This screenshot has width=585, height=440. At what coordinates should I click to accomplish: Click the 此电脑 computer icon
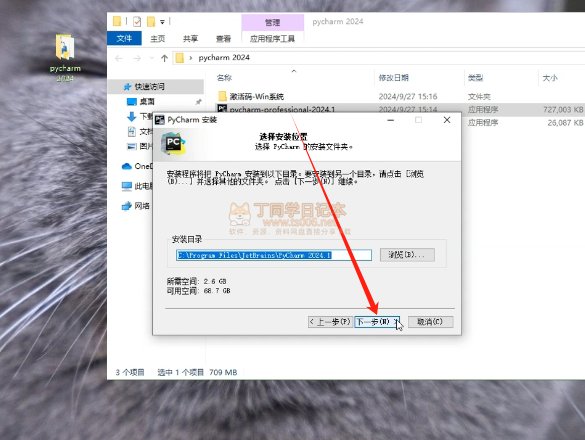[x=127, y=186]
